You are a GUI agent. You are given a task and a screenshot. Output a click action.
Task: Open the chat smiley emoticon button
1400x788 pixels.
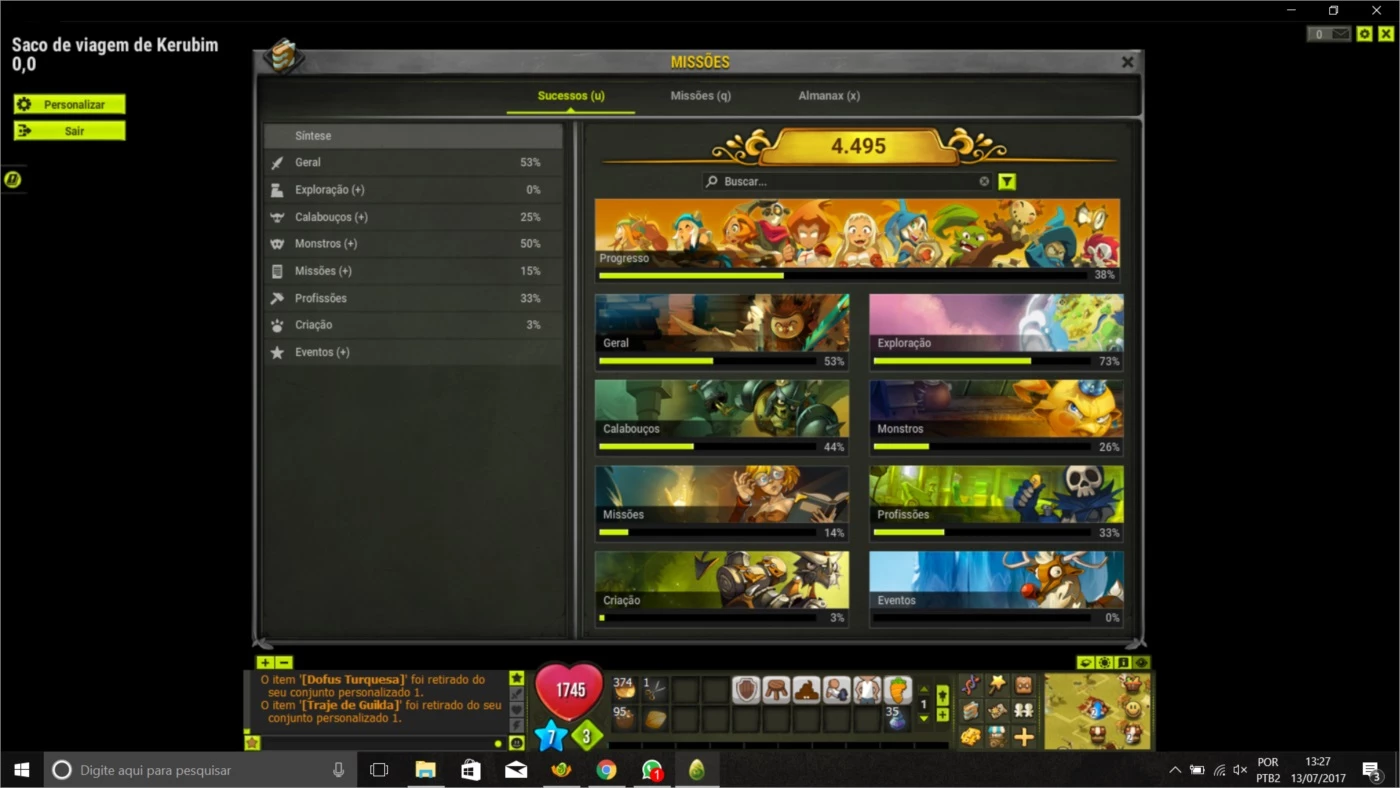point(517,743)
